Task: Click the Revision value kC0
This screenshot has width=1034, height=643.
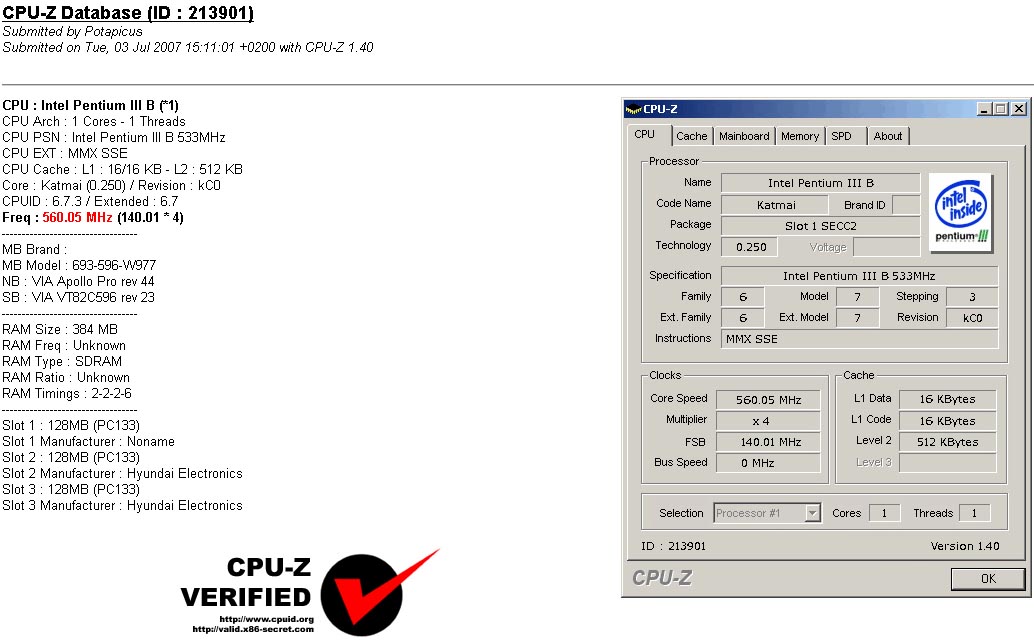Action: click(x=972, y=318)
